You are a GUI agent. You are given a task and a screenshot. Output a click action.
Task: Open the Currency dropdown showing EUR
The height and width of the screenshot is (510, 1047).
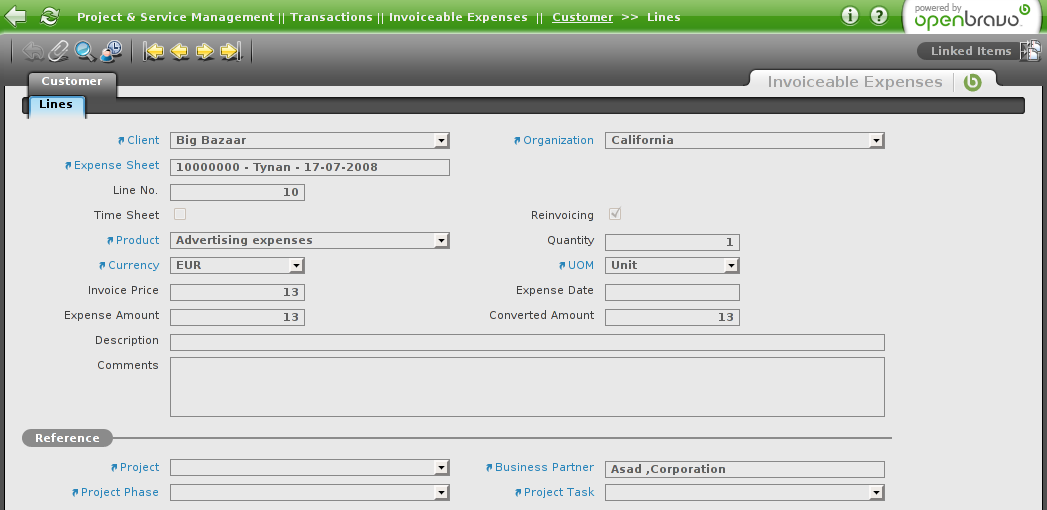(x=296, y=266)
